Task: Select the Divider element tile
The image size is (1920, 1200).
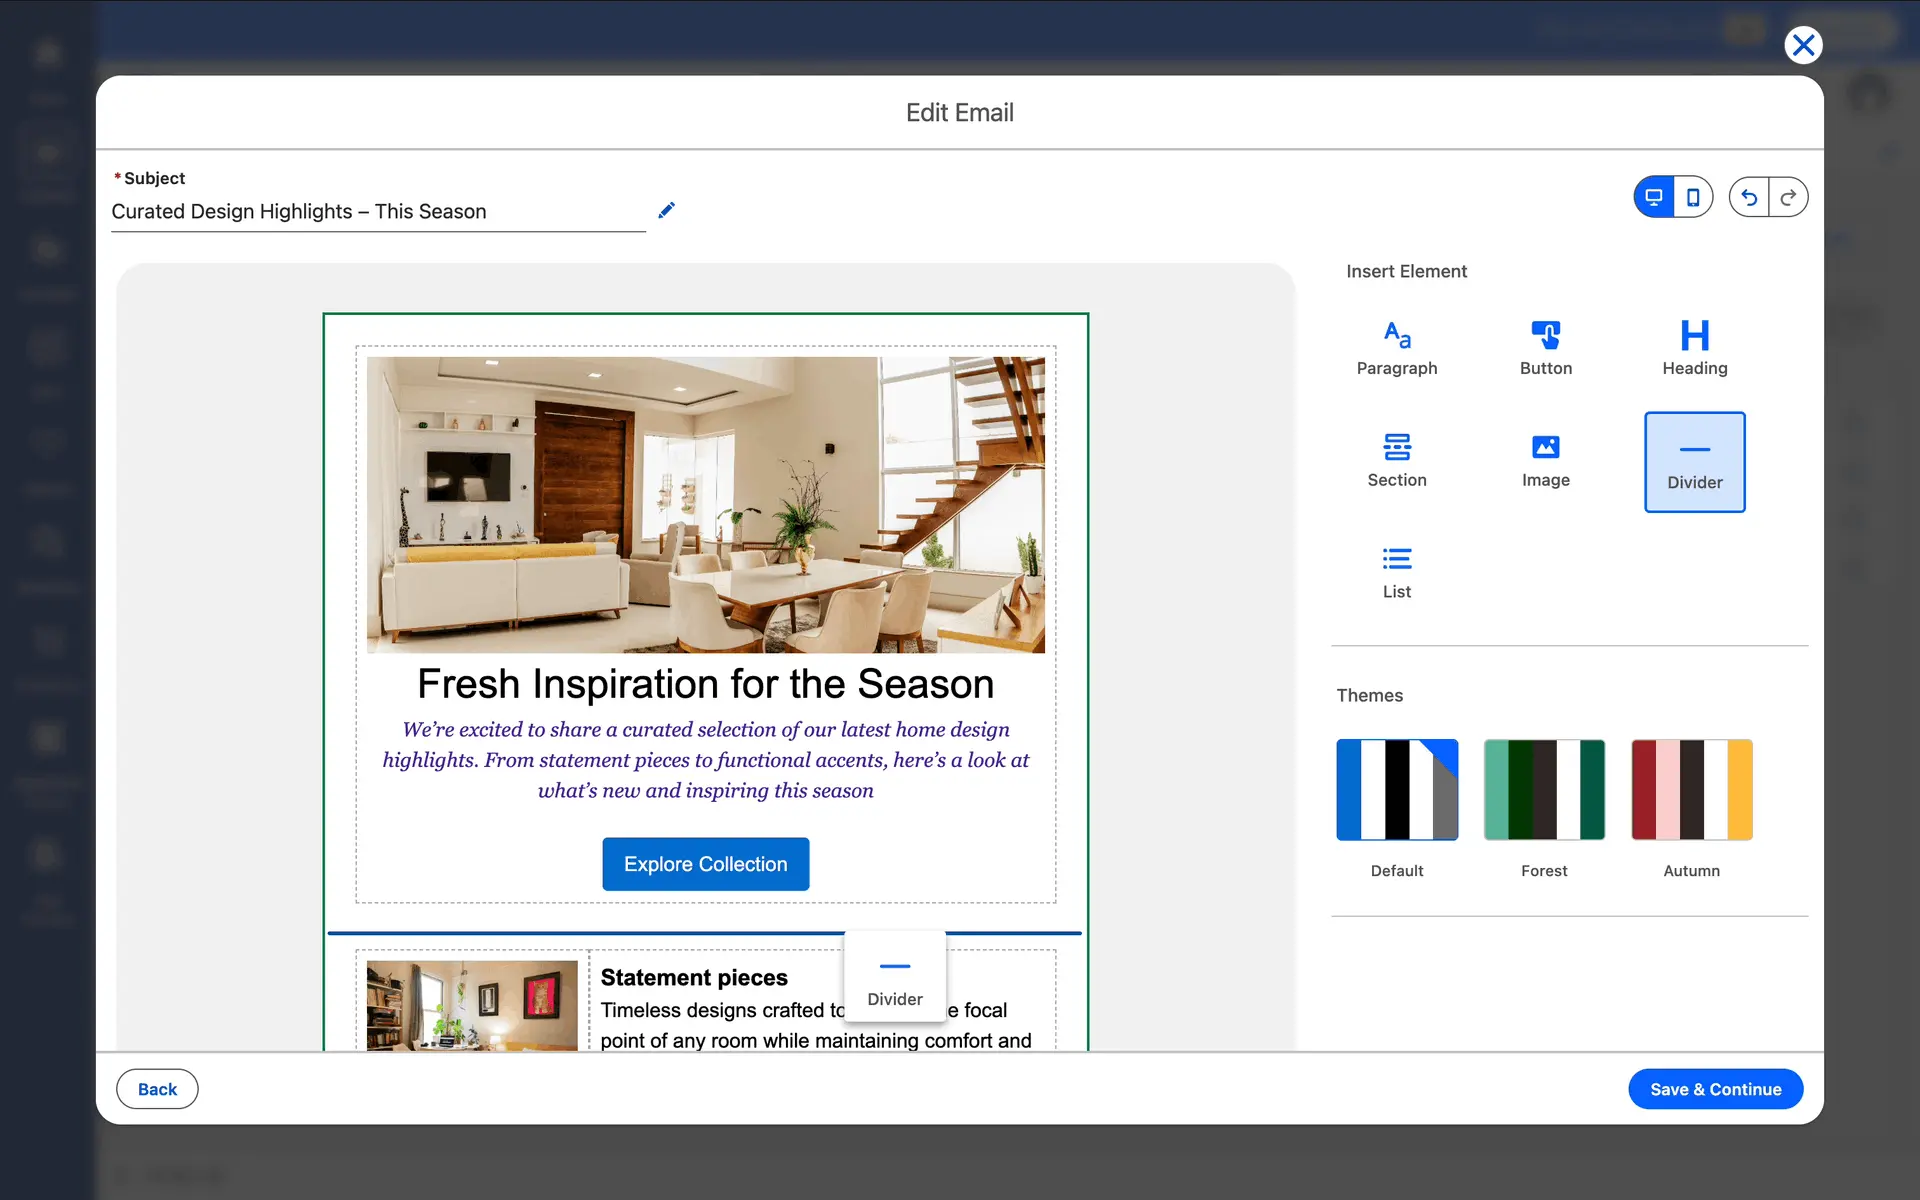Action: [1694, 462]
